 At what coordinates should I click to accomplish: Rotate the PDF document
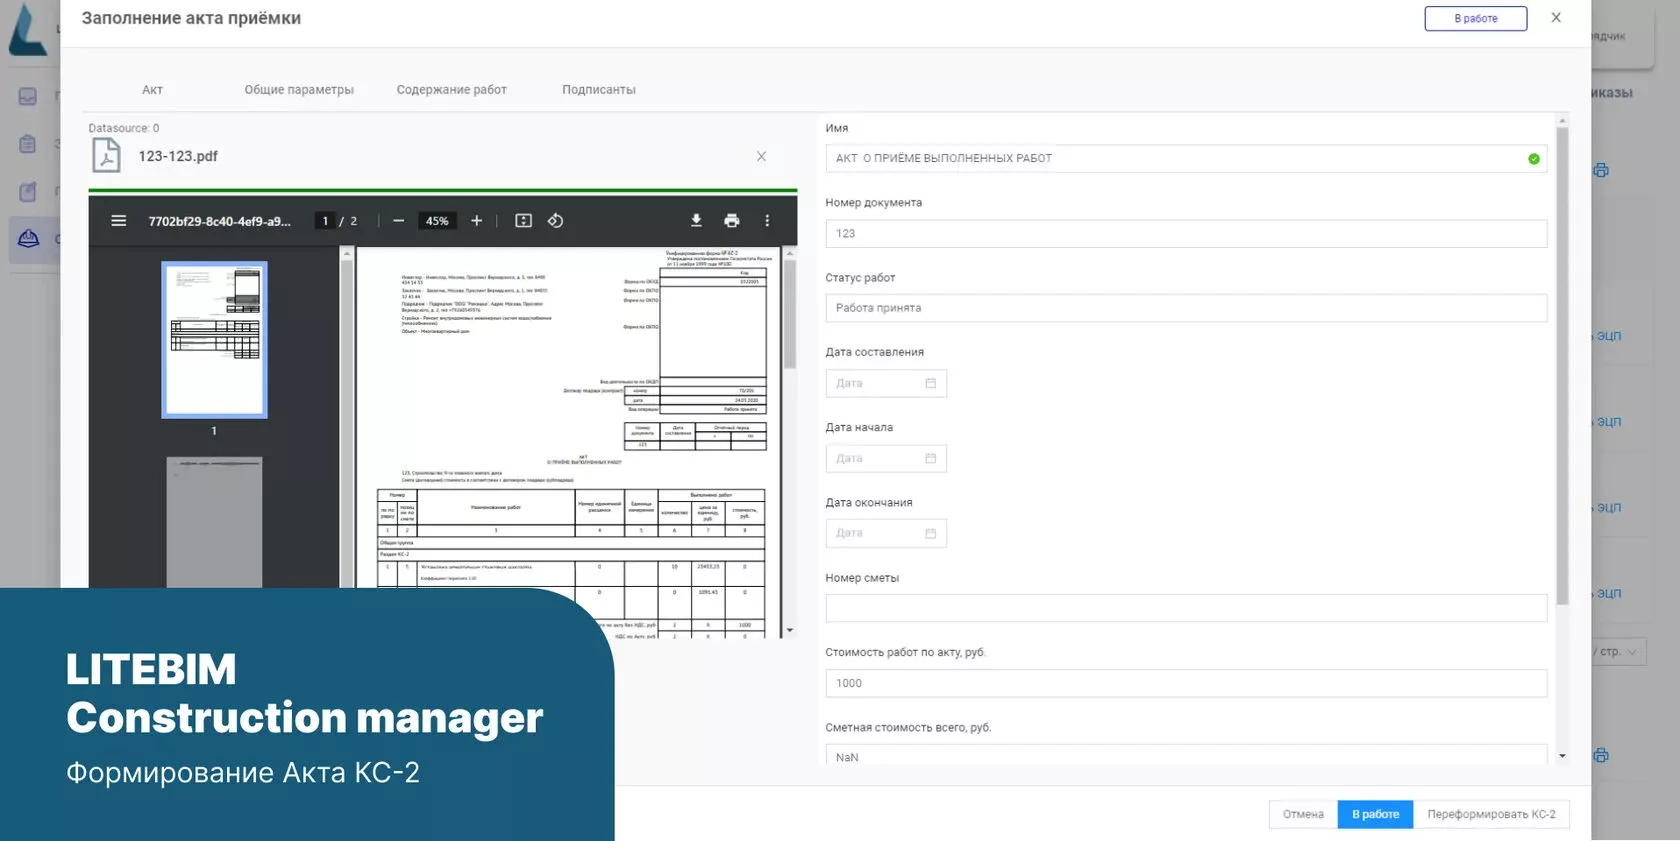(x=556, y=221)
